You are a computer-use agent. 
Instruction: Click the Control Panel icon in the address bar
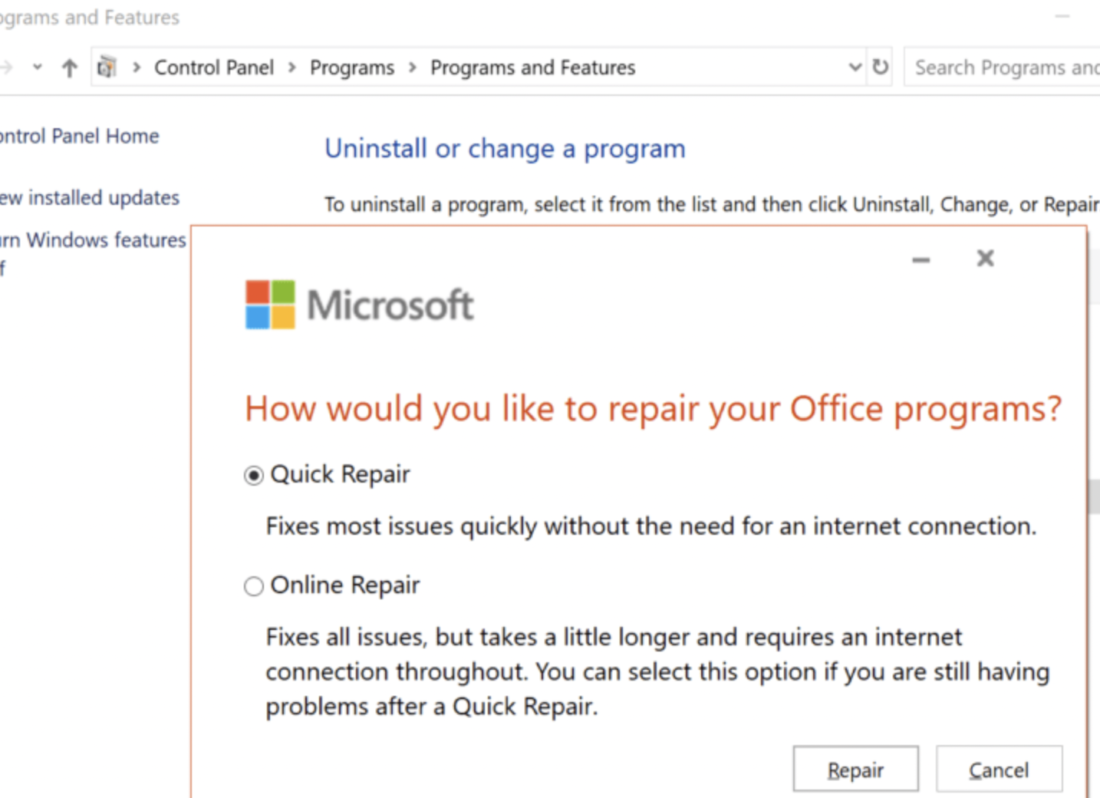106,66
